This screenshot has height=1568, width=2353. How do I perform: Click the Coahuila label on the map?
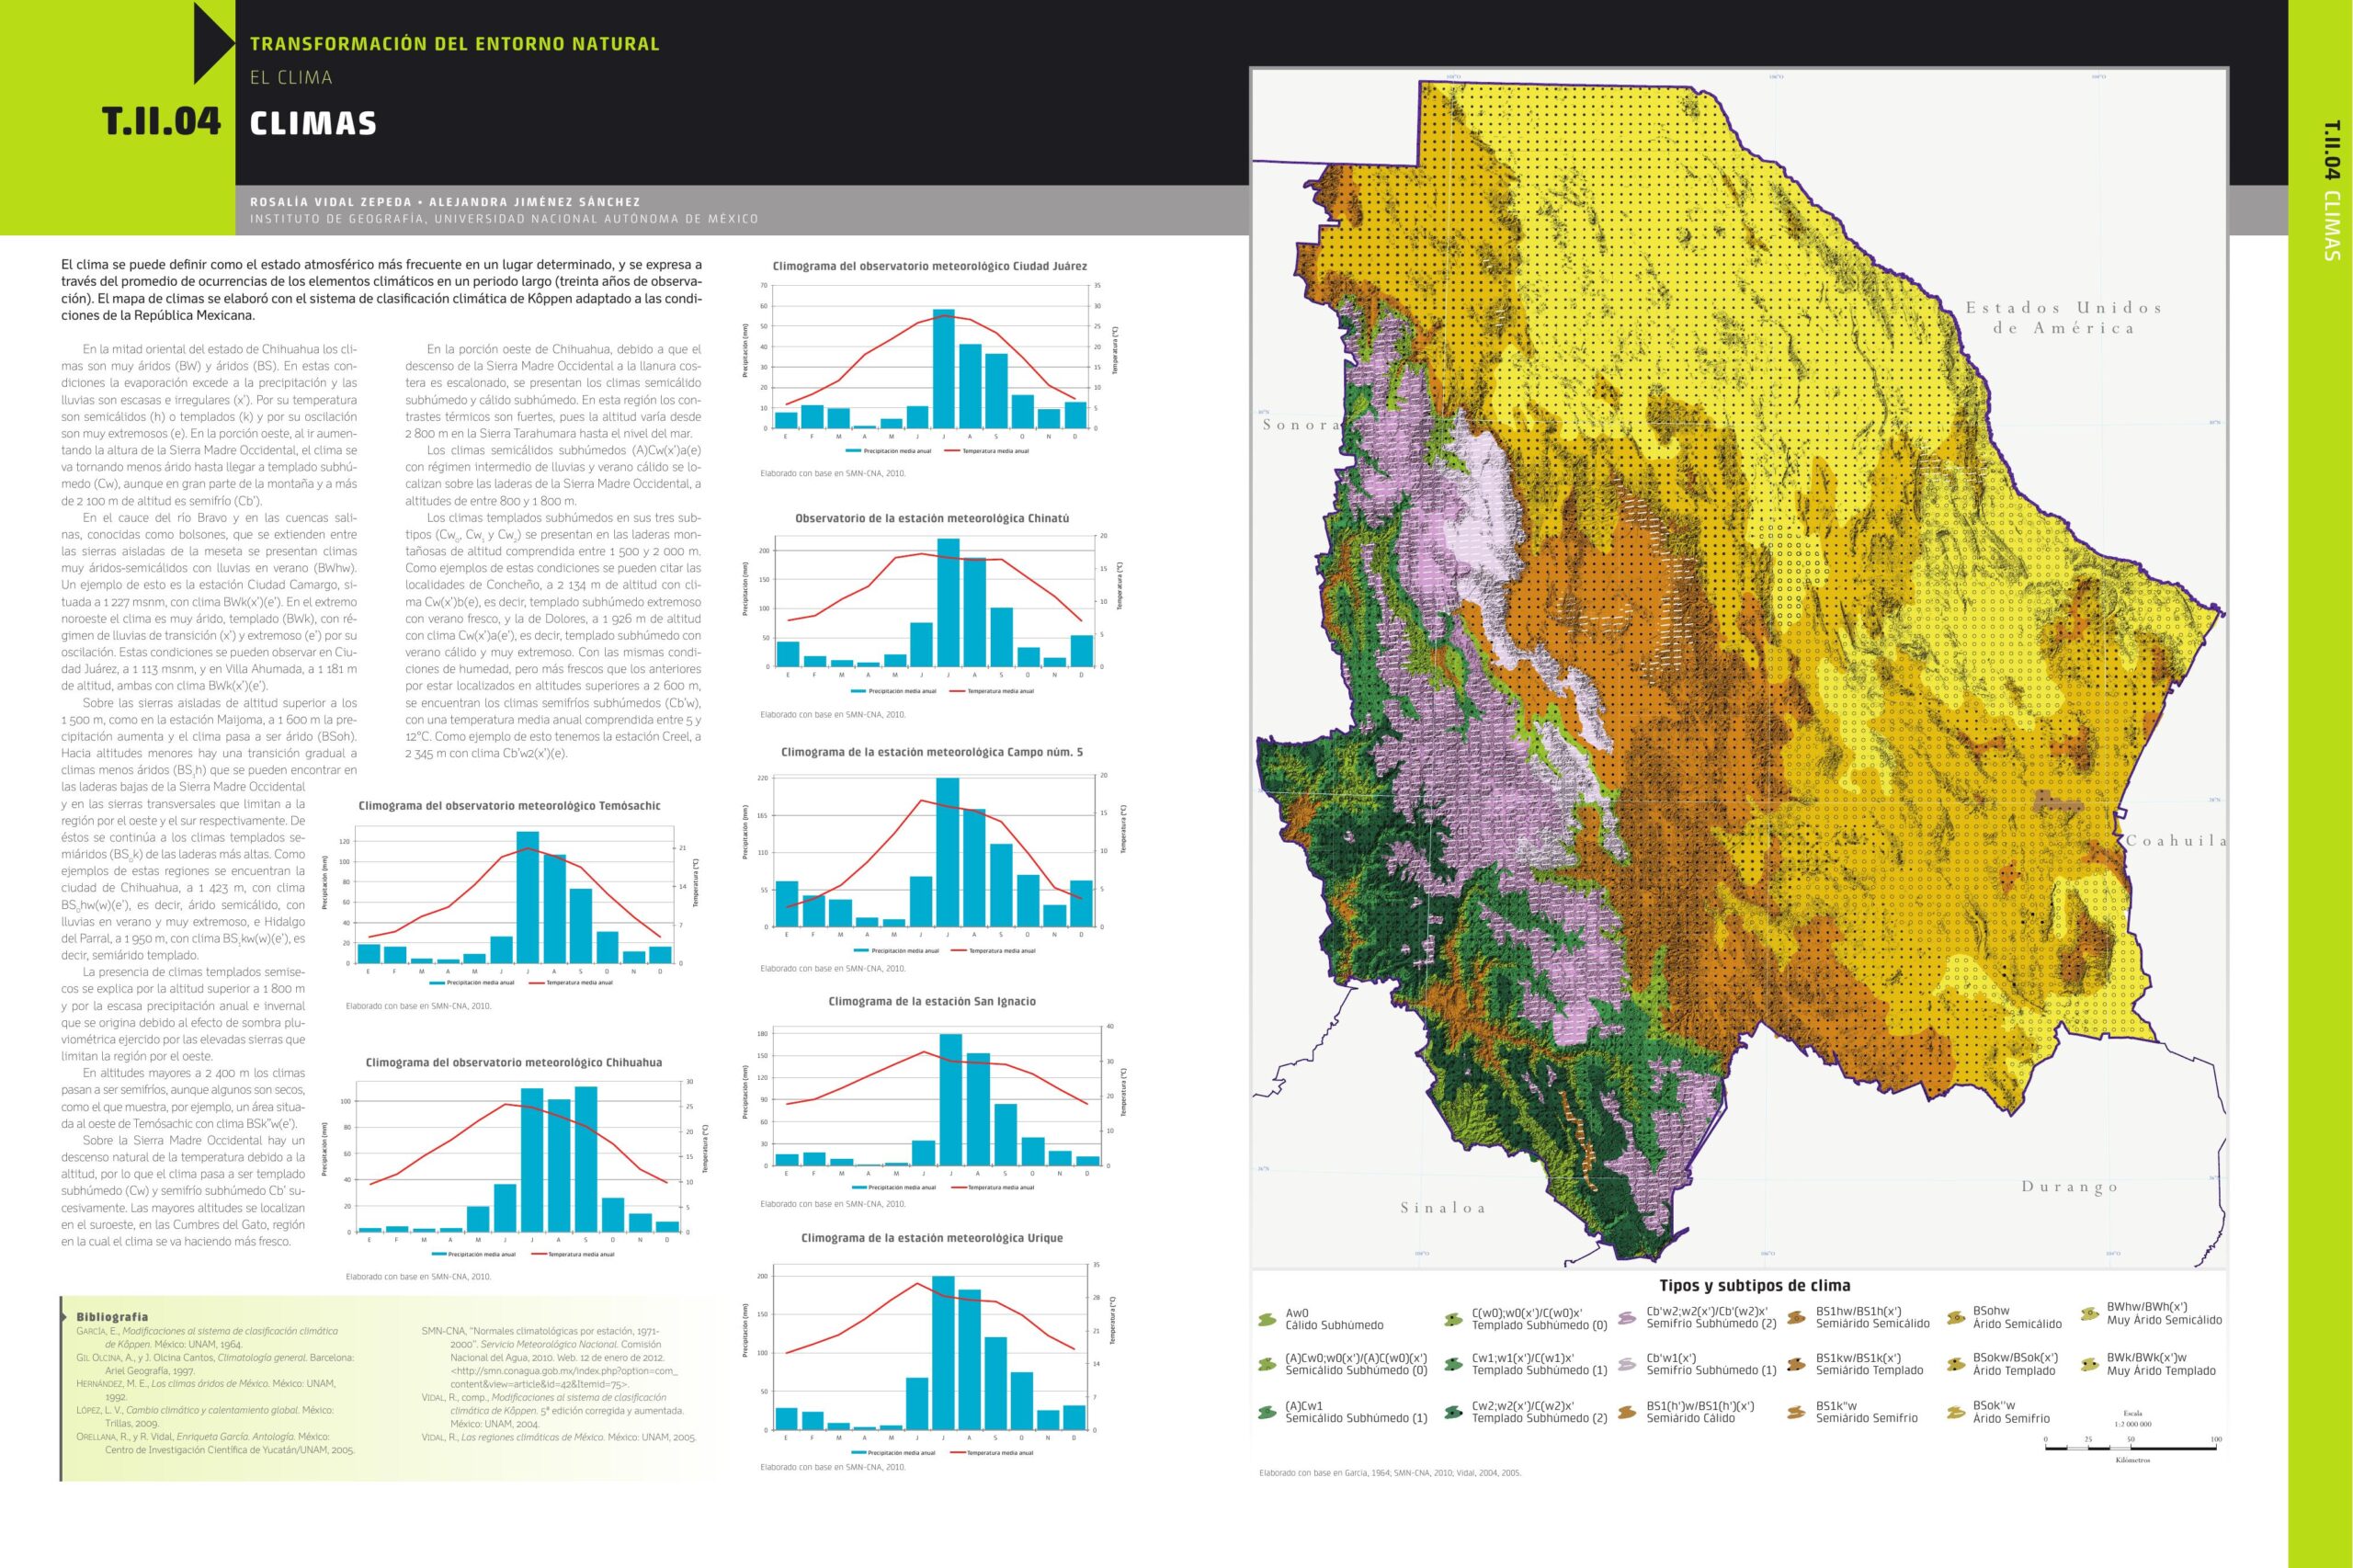coord(2177,841)
